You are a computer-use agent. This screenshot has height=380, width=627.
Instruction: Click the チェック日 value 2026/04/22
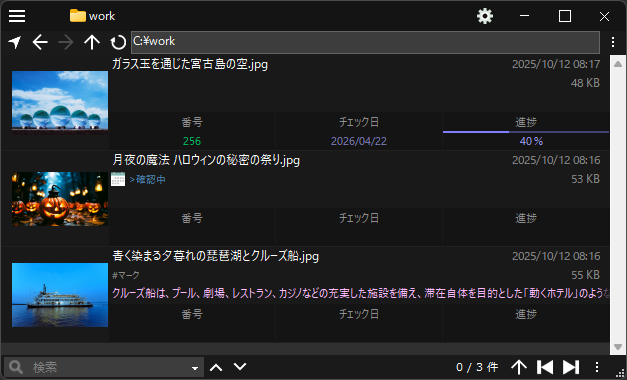click(359, 141)
